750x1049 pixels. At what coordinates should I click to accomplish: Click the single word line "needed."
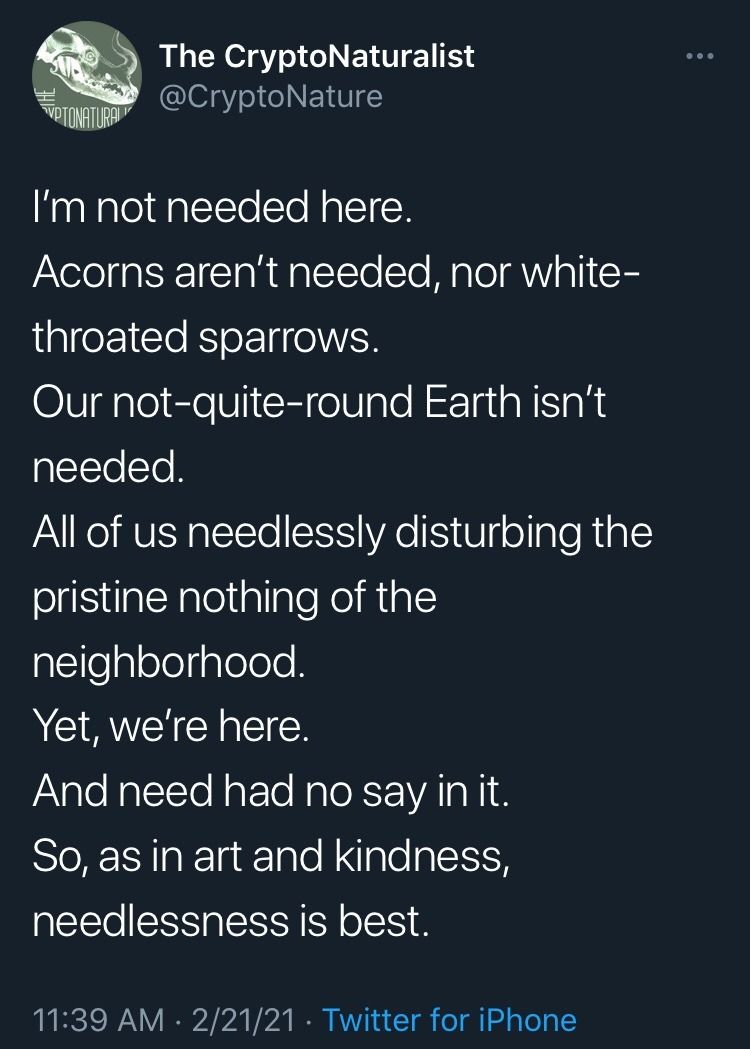point(108,467)
